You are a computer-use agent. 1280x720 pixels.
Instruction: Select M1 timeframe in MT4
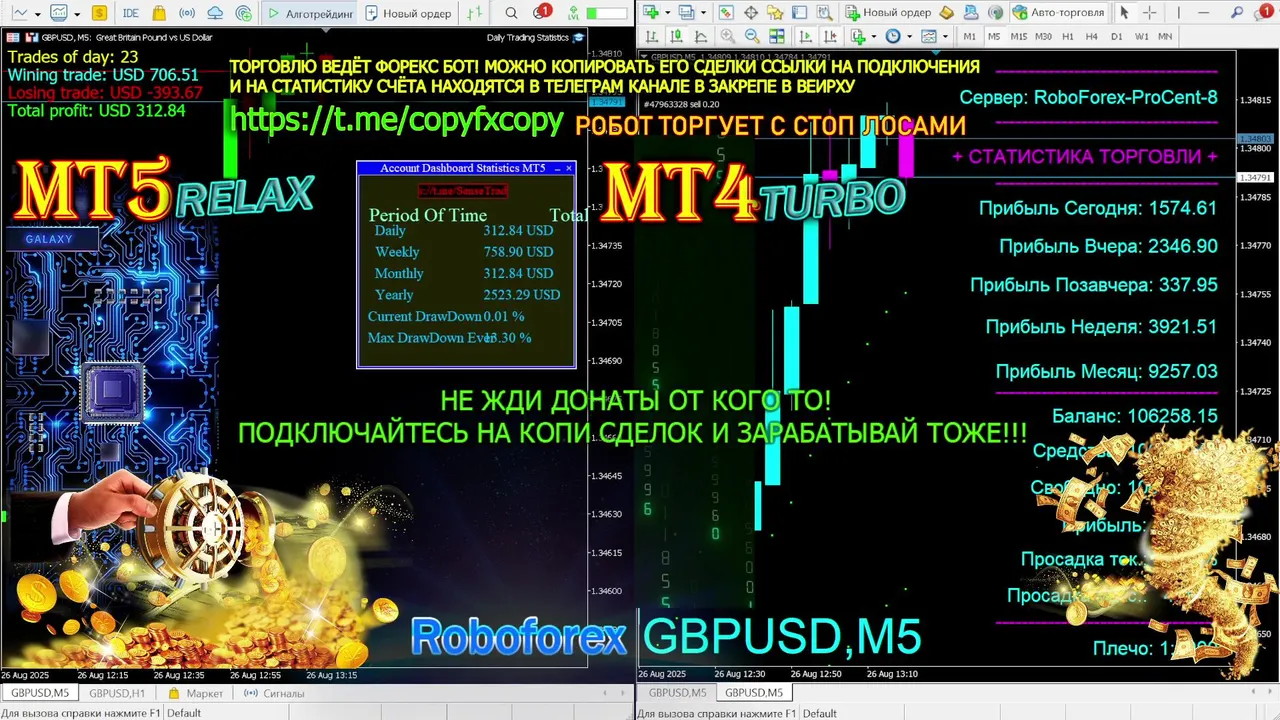coord(970,36)
